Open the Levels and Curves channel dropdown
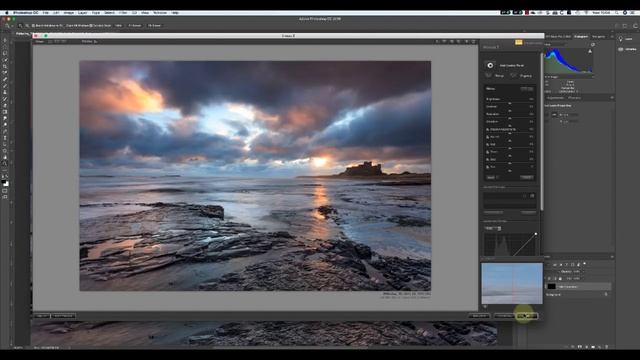The image size is (640, 360). coord(493,228)
